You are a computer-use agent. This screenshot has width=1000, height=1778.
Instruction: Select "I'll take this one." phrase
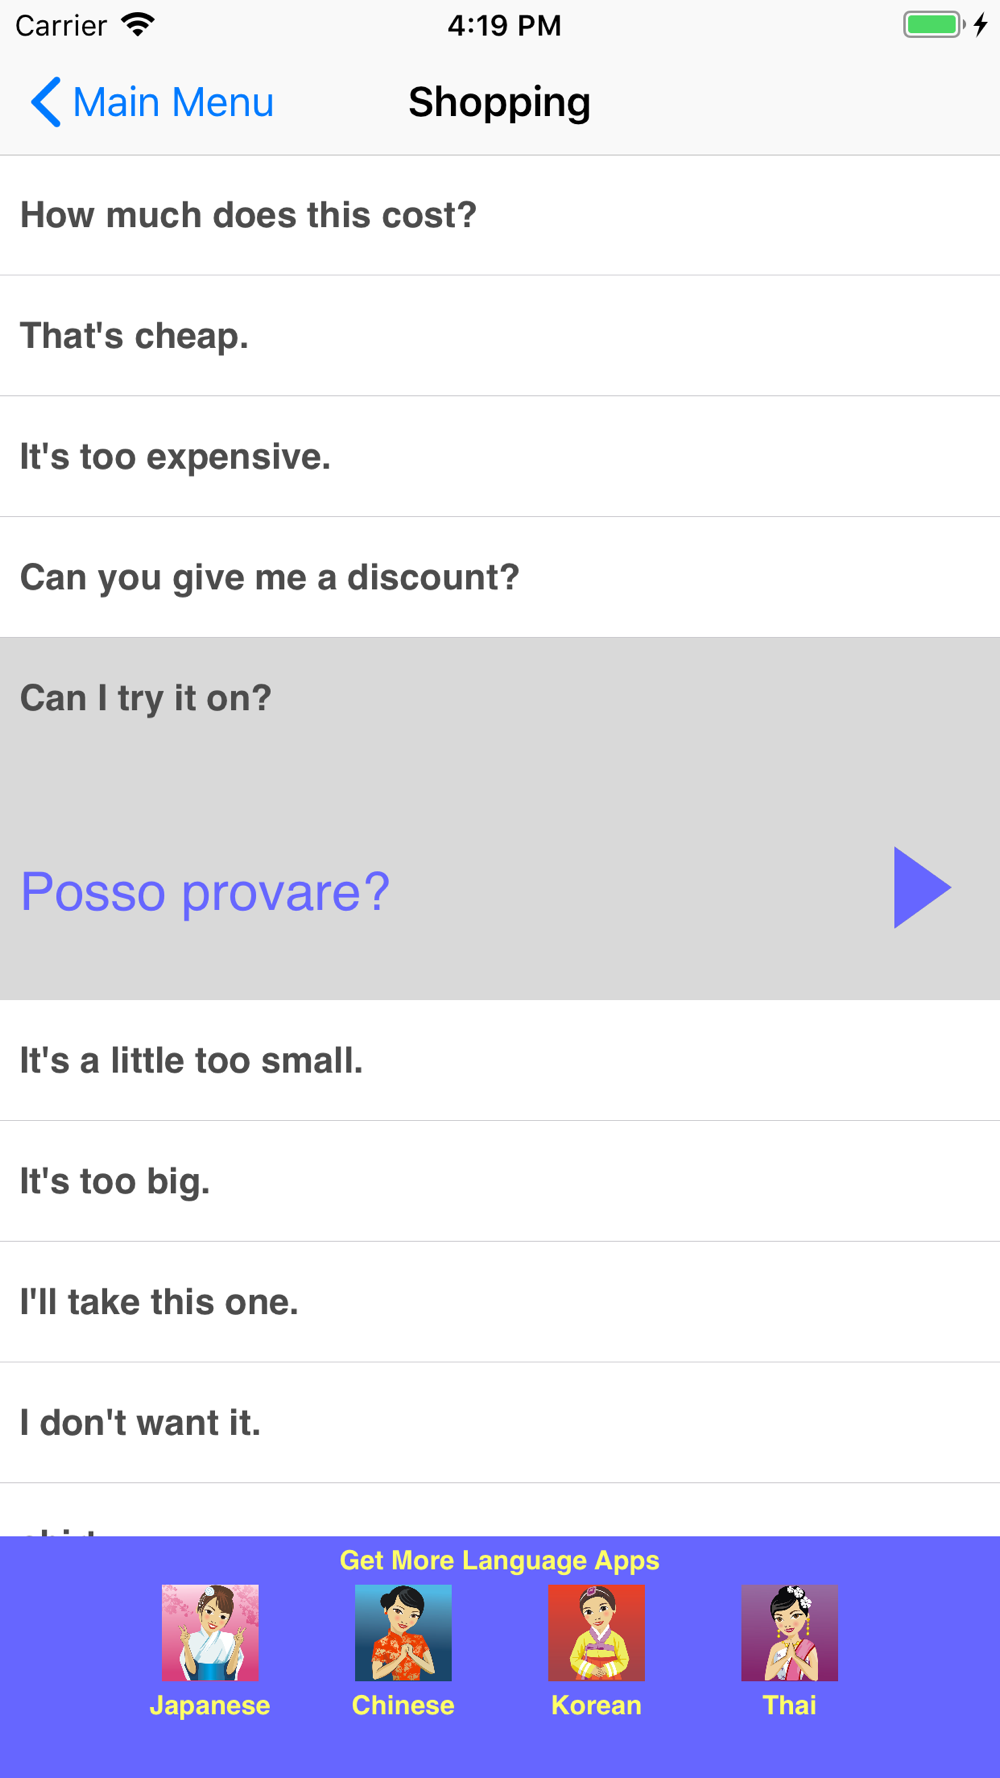click(500, 1302)
